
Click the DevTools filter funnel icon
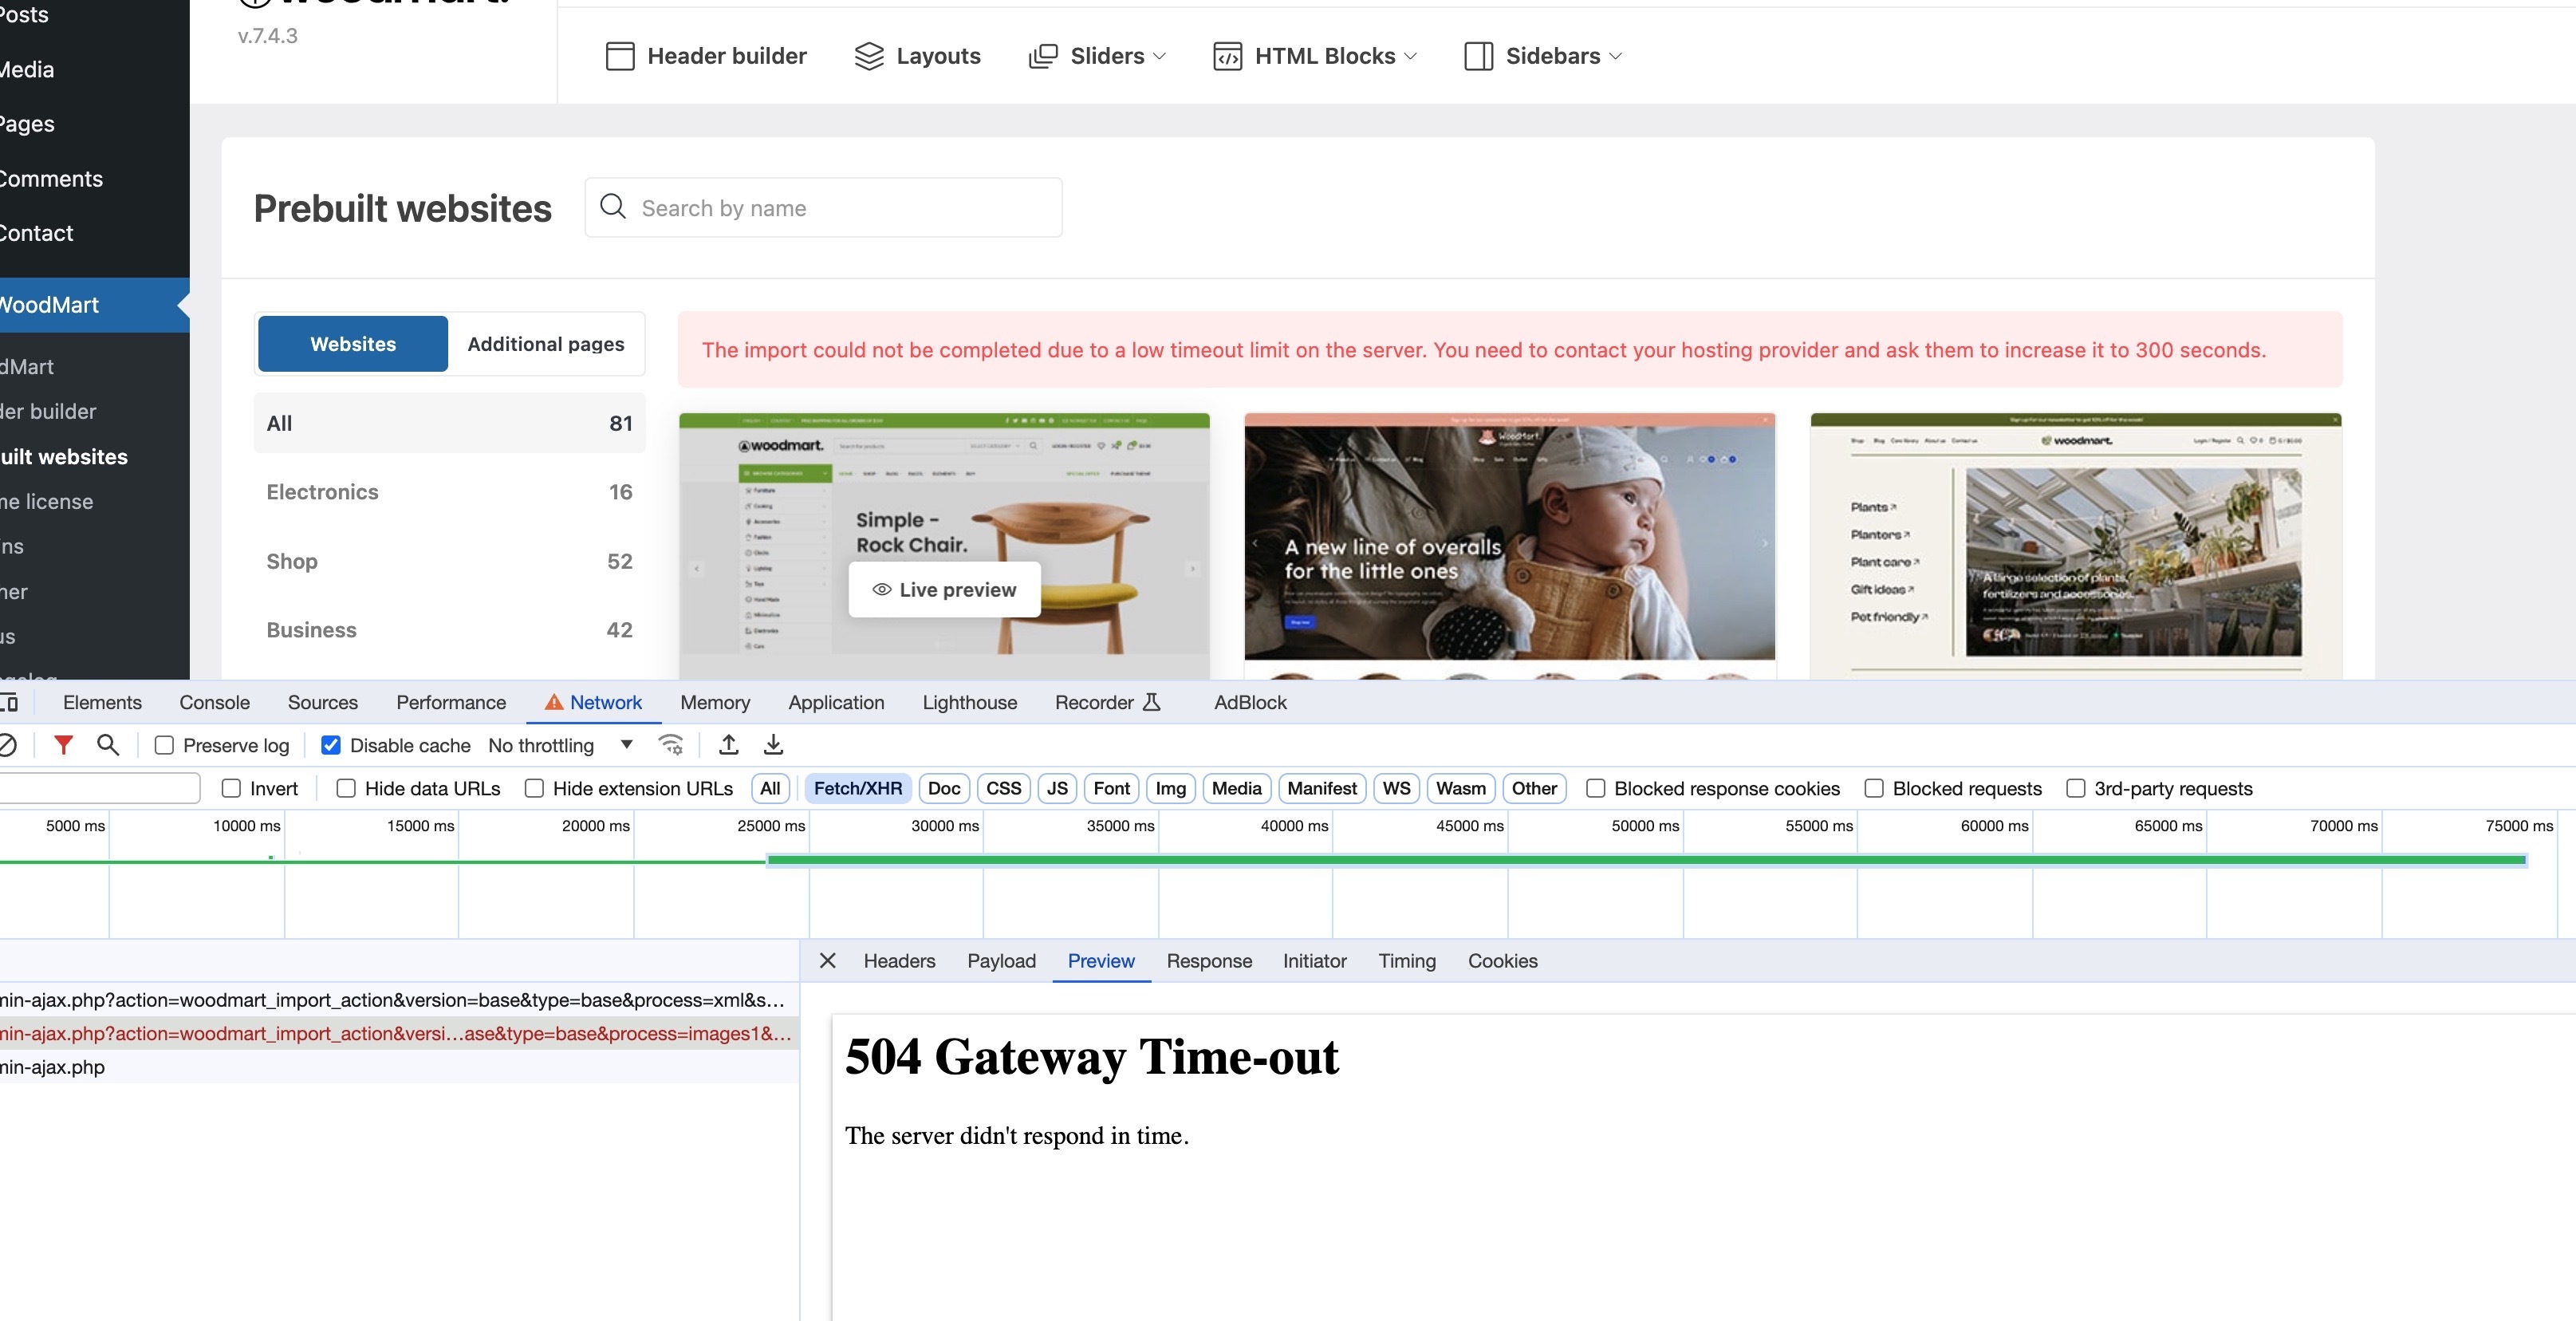pyautogui.click(x=63, y=745)
